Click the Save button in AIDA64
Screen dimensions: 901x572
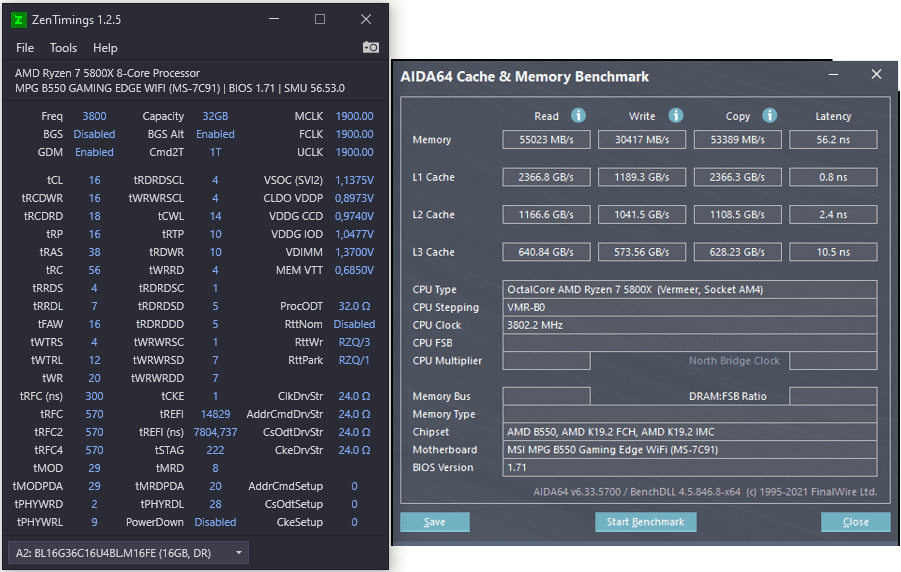(x=435, y=522)
